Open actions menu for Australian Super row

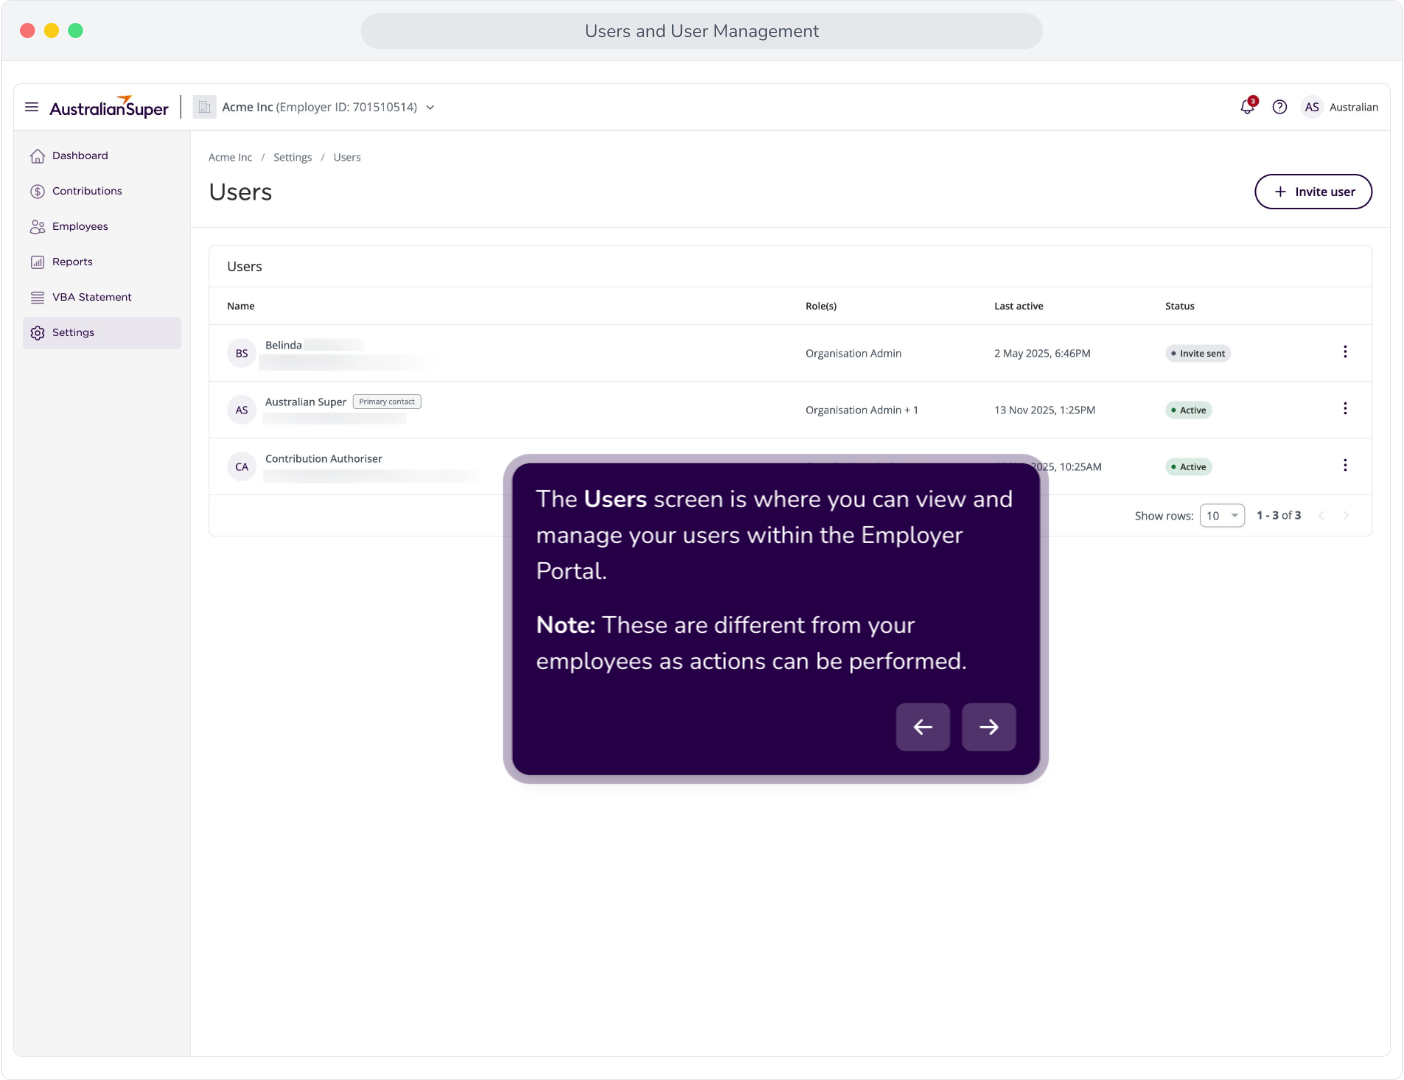(1345, 409)
